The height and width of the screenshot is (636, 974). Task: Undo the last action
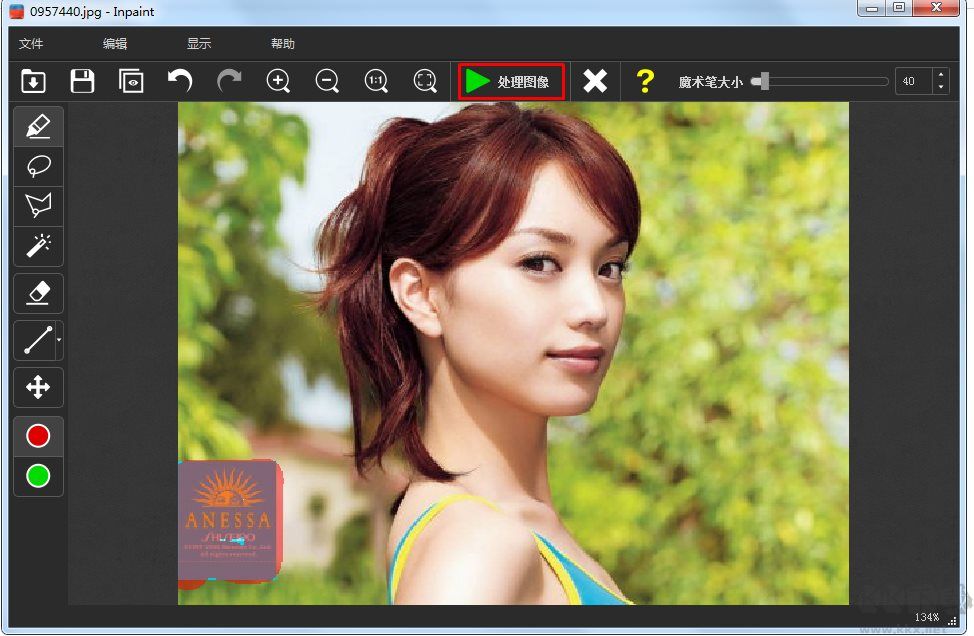180,81
